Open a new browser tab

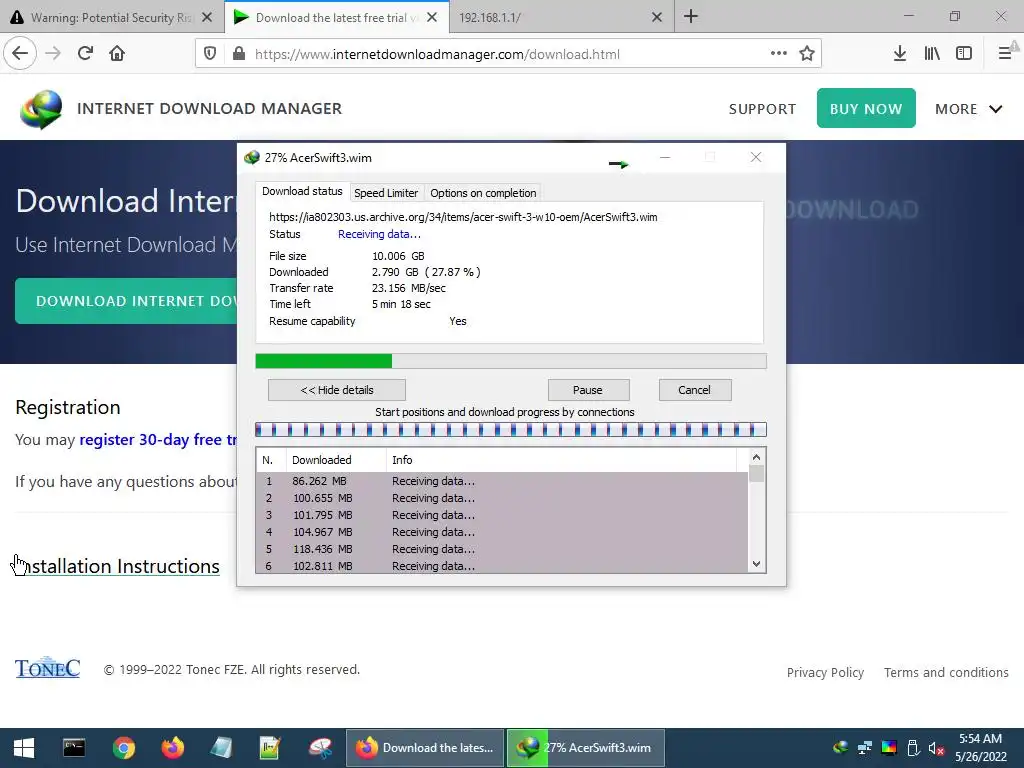click(x=691, y=17)
